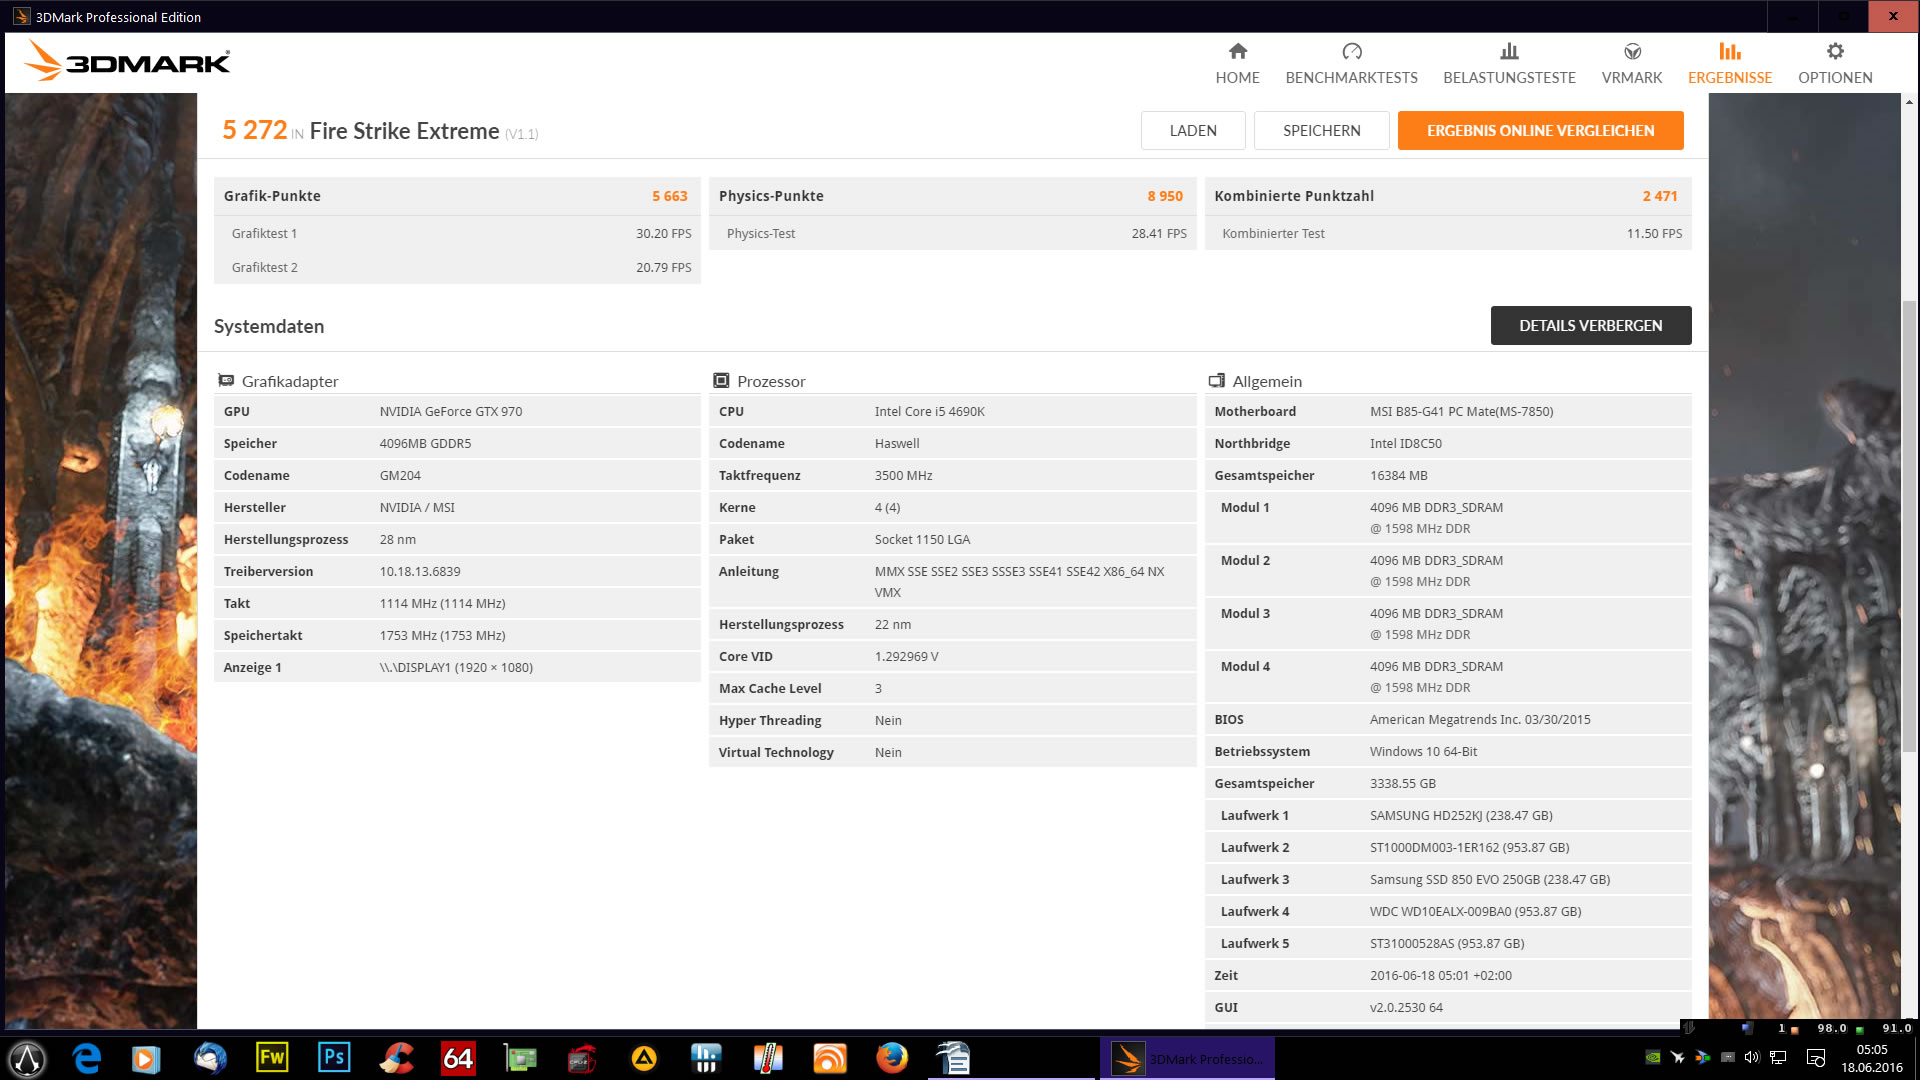This screenshot has height=1080, width=1920.
Task: Open Belastungsteste bar chart icon
Action: pyautogui.click(x=1509, y=52)
